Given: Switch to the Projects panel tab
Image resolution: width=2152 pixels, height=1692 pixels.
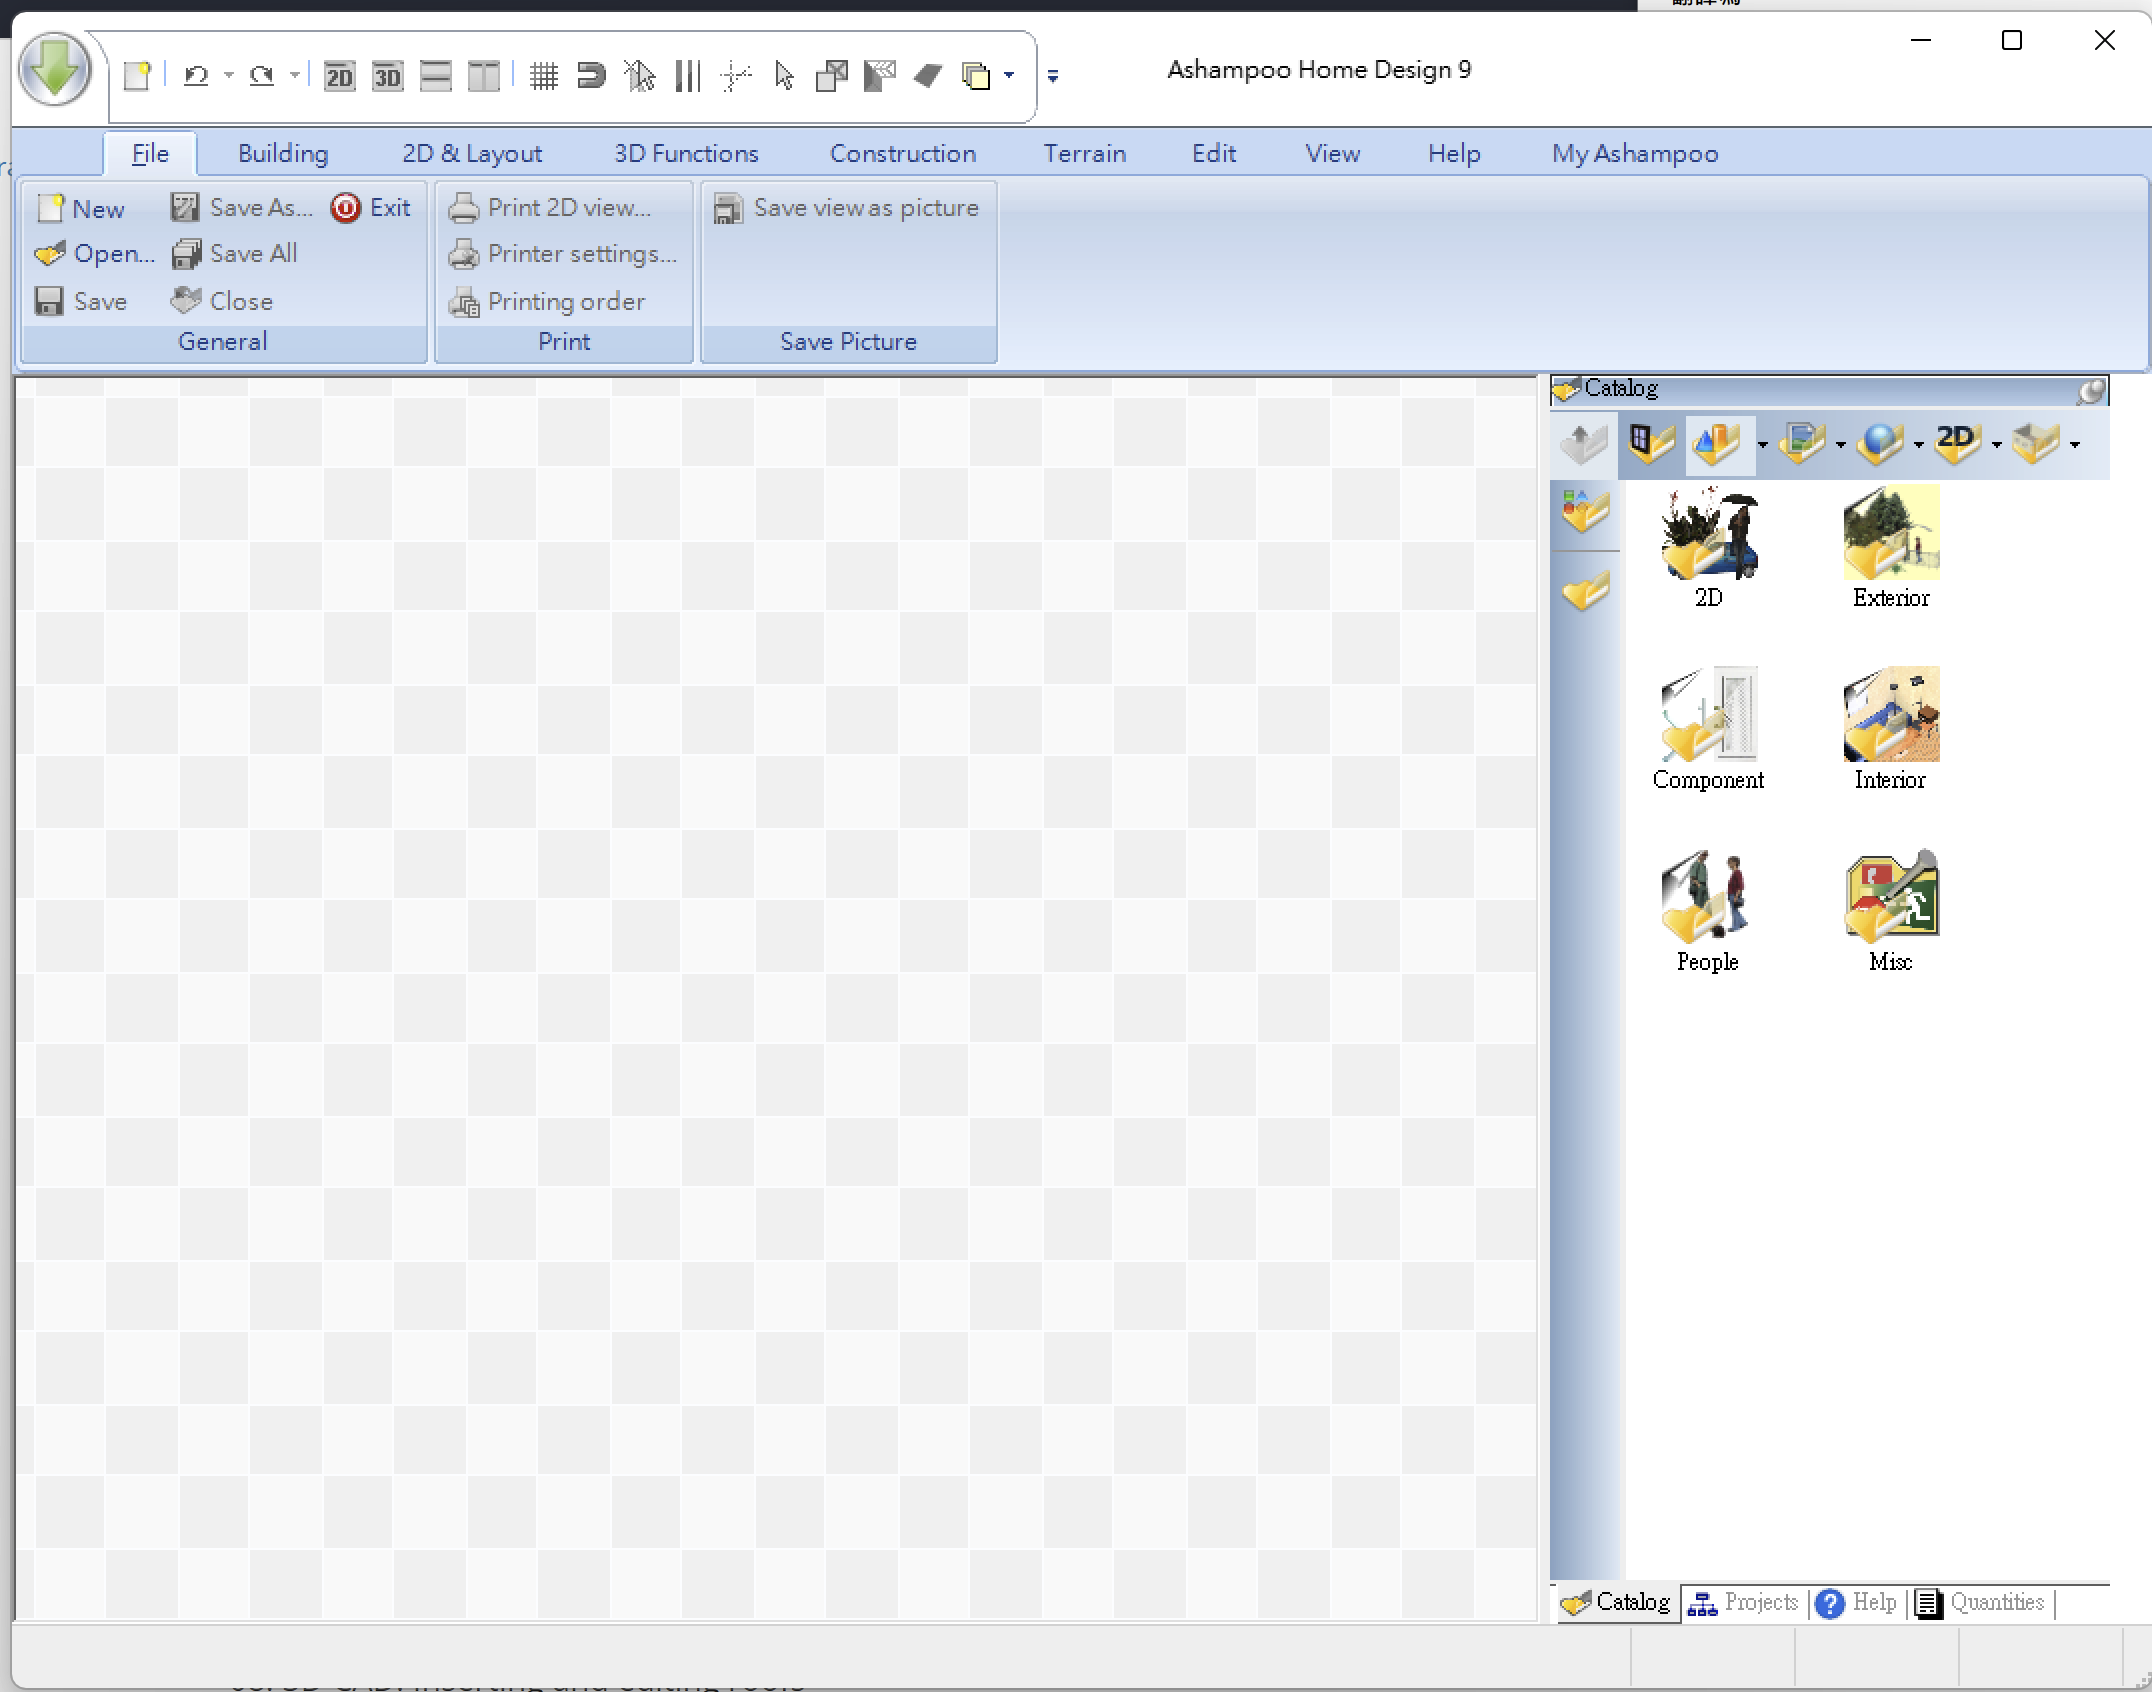Looking at the screenshot, I should coord(1744,1603).
